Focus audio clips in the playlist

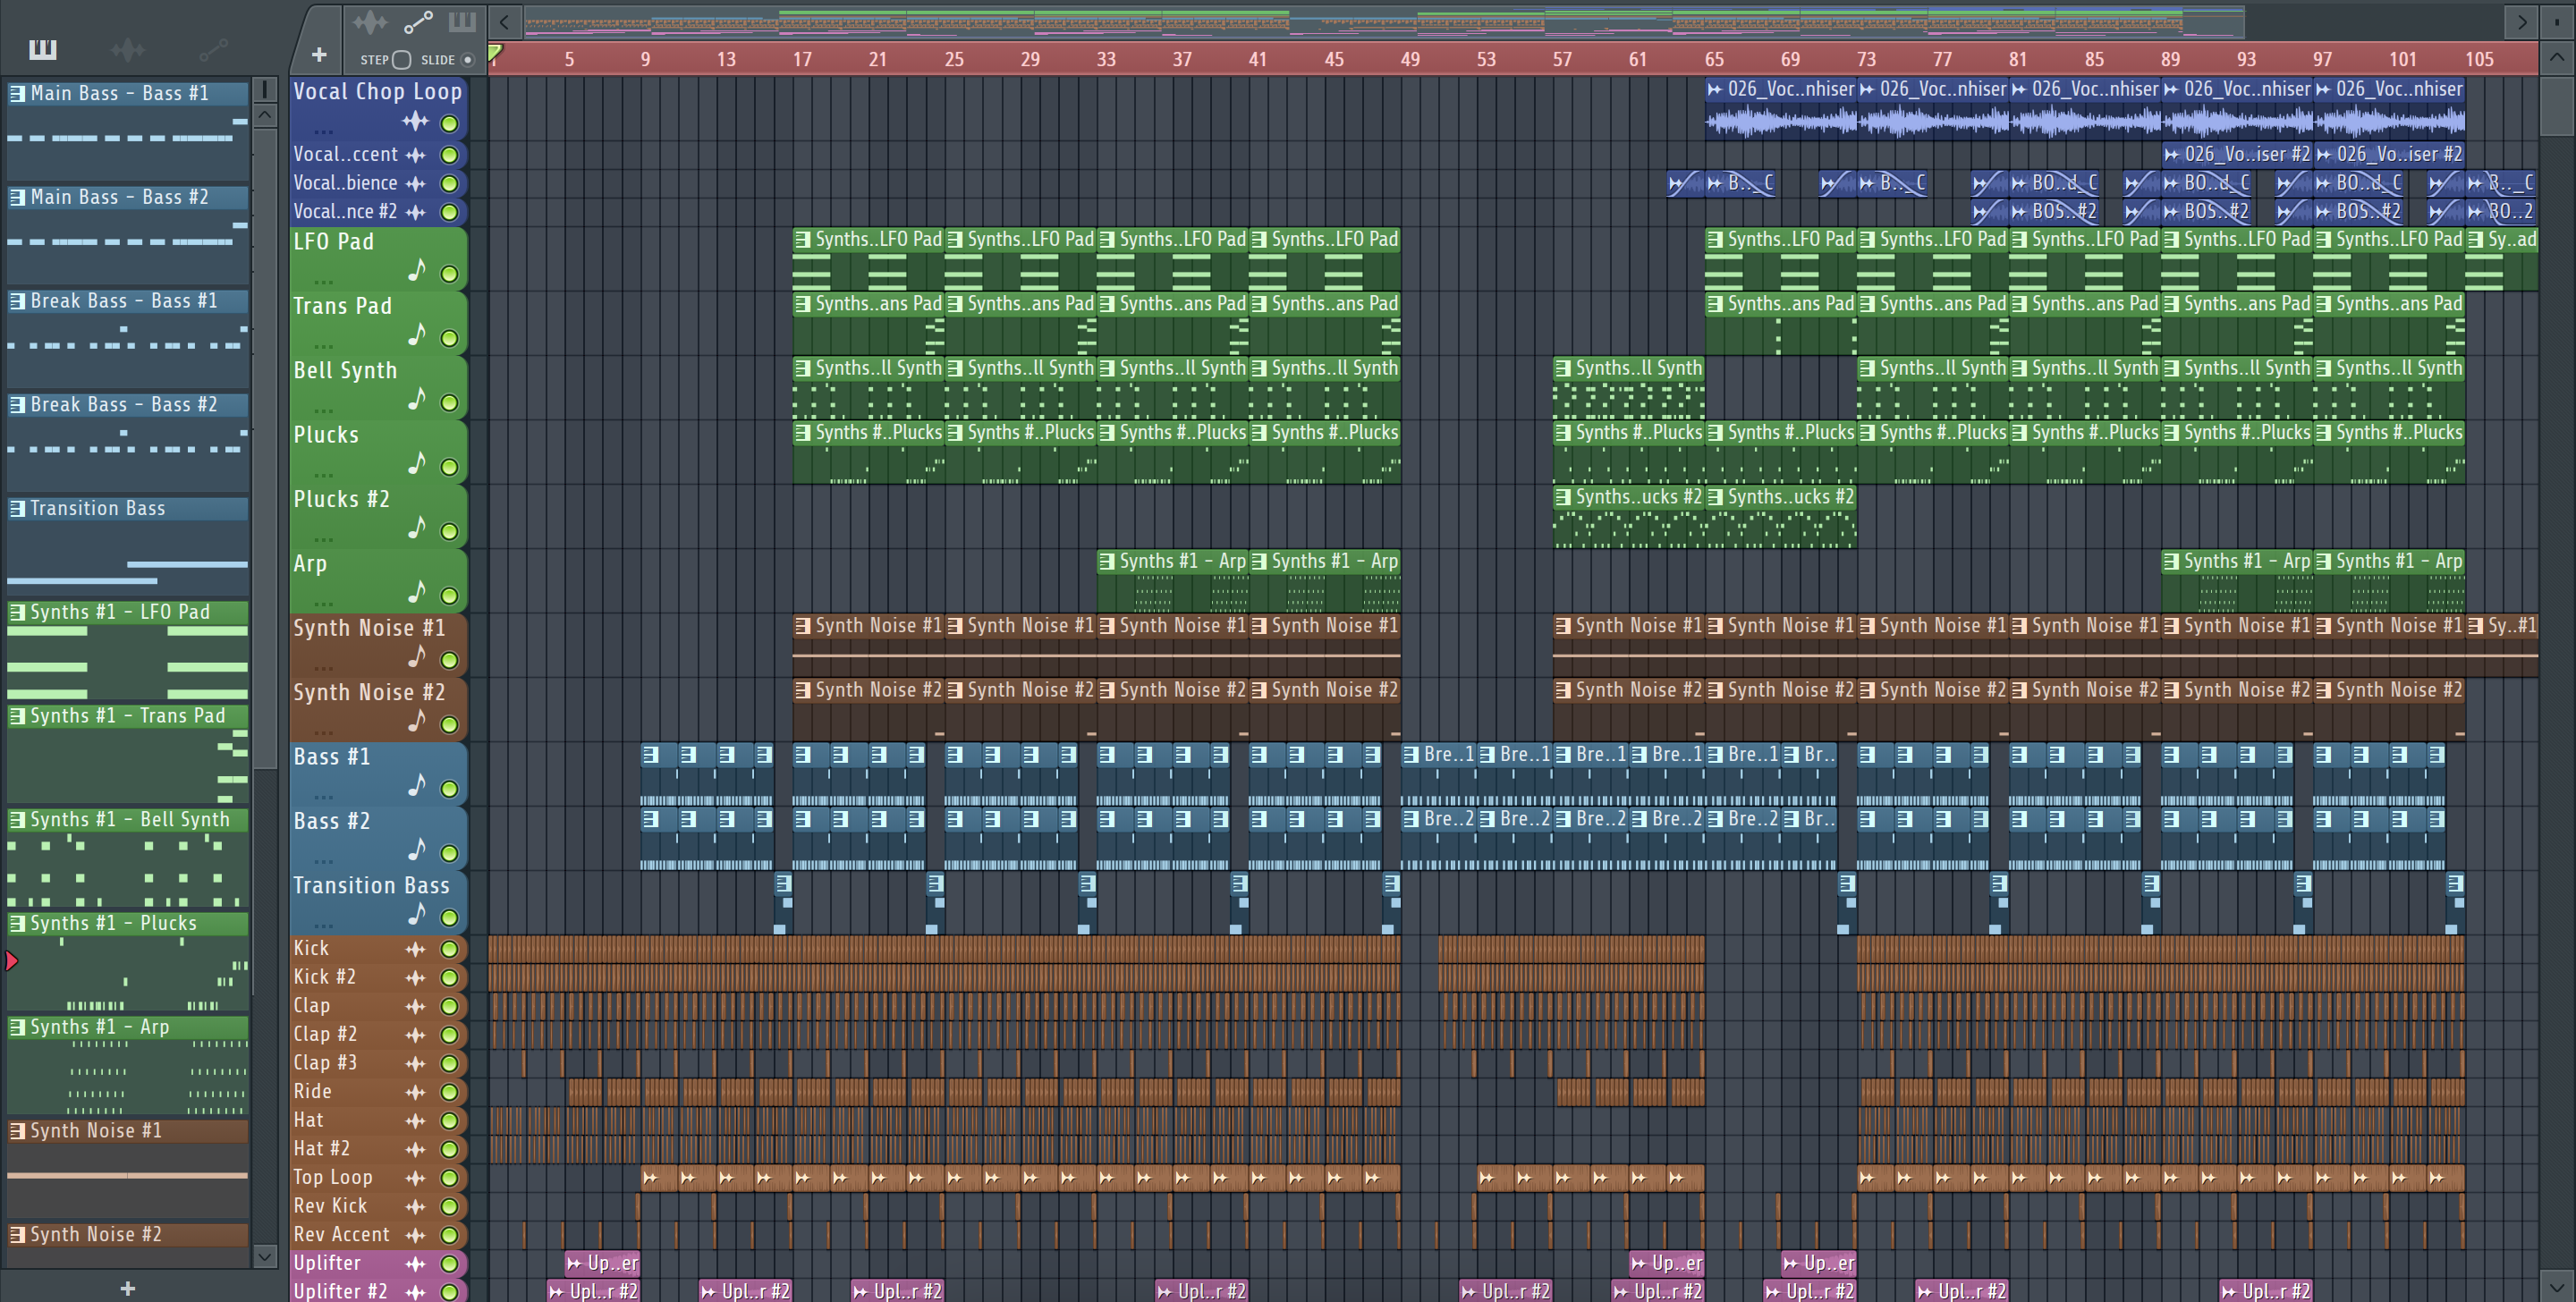(x=370, y=22)
